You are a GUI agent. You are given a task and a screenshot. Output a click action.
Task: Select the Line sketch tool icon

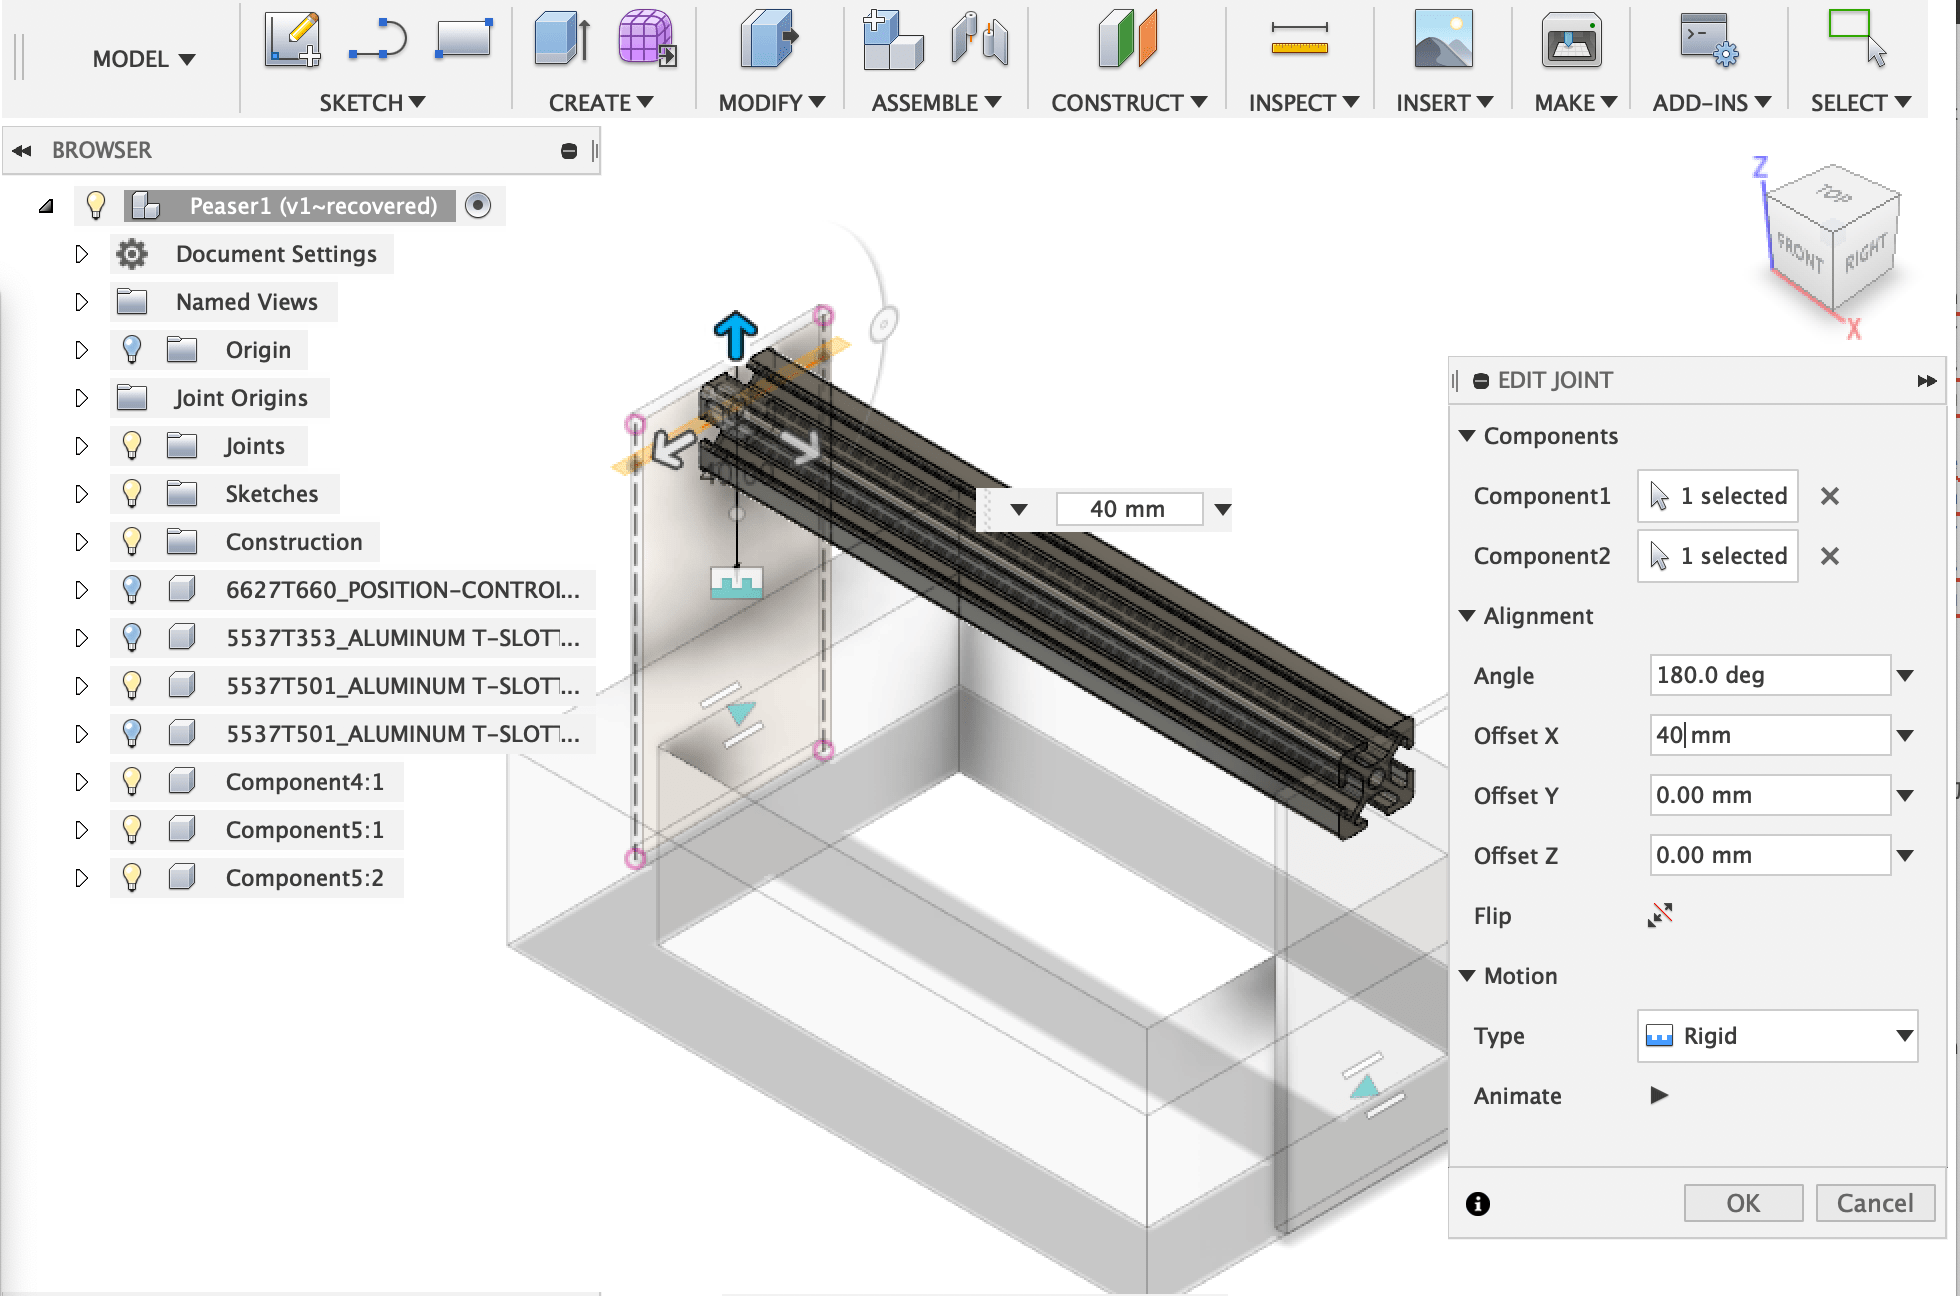coord(377,41)
